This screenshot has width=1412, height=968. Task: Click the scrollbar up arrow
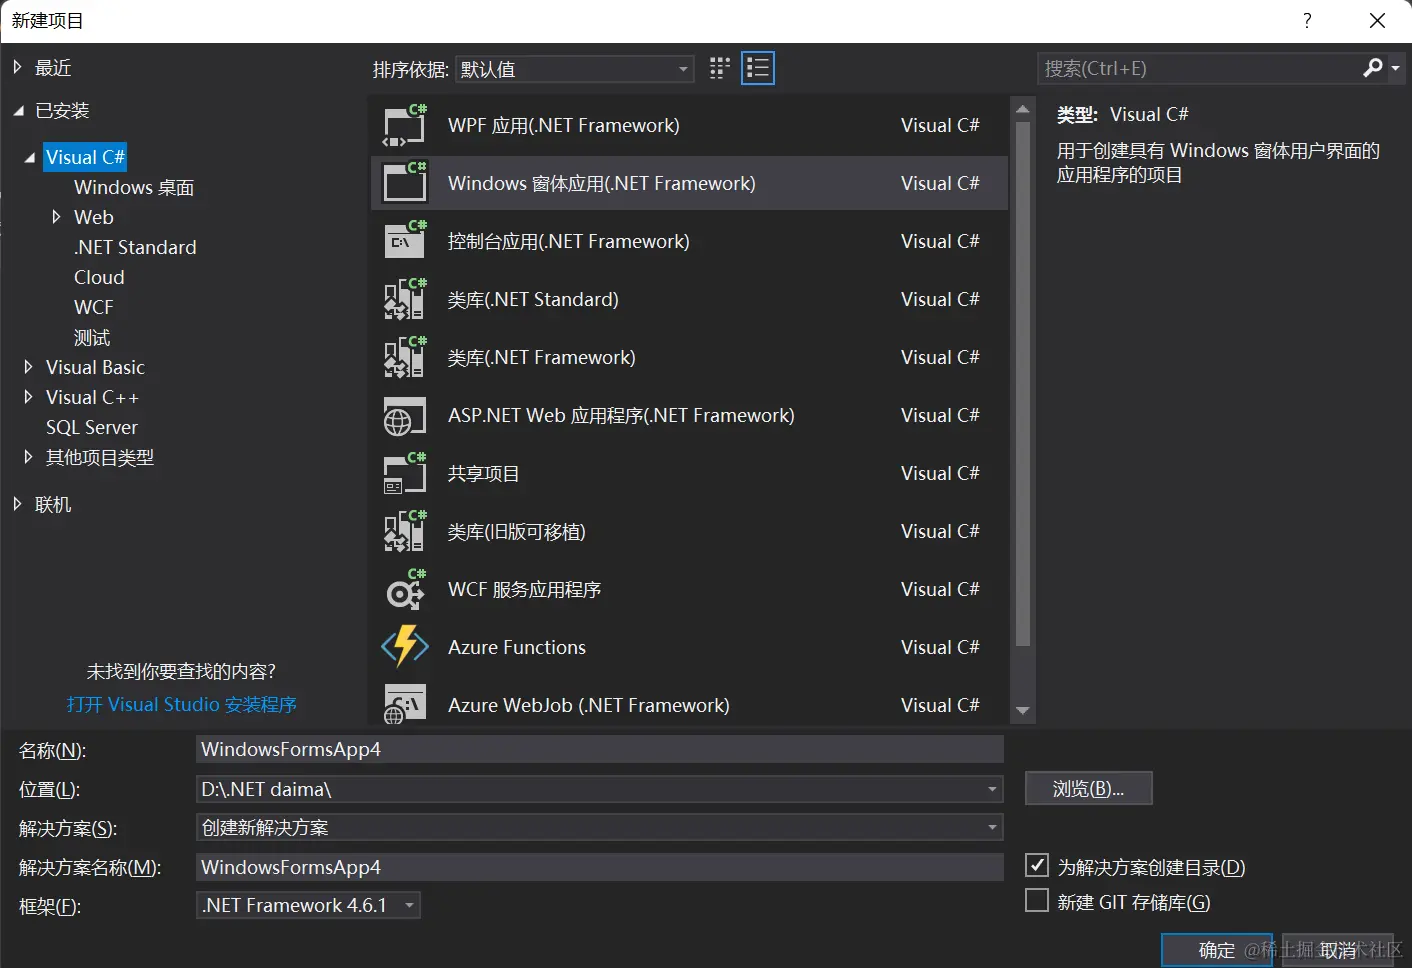click(1022, 109)
